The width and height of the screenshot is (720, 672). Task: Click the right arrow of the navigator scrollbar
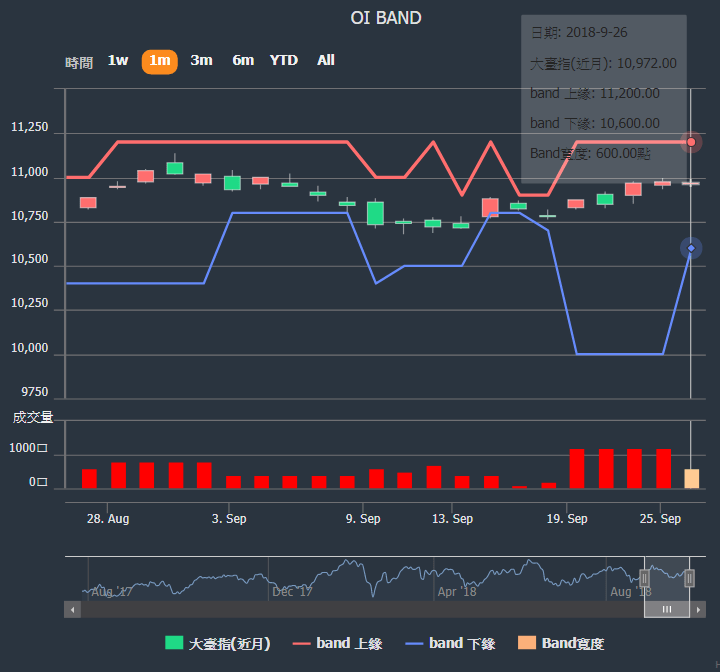pyautogui.click(x=698, y=609)
